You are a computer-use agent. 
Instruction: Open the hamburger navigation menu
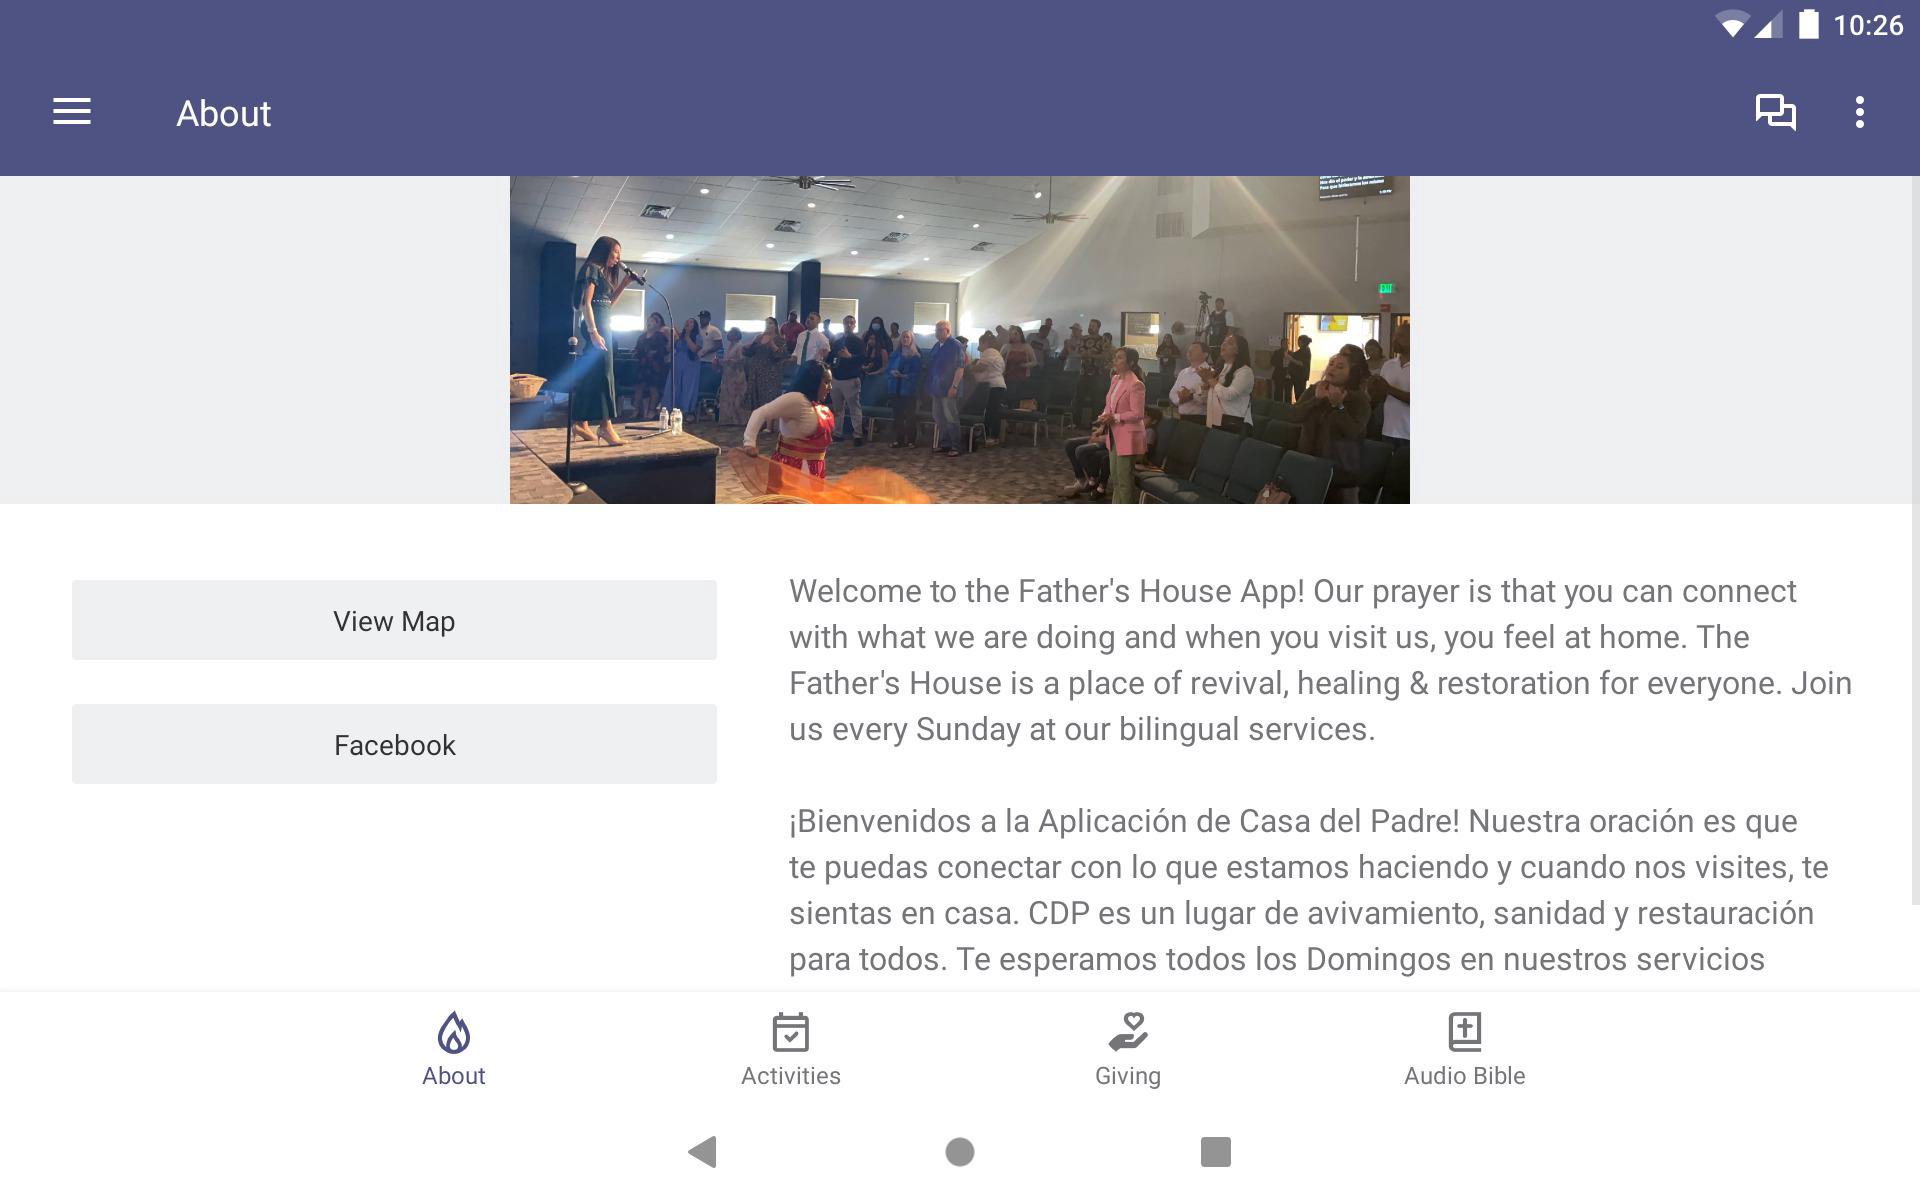click(x=72, y=112)
